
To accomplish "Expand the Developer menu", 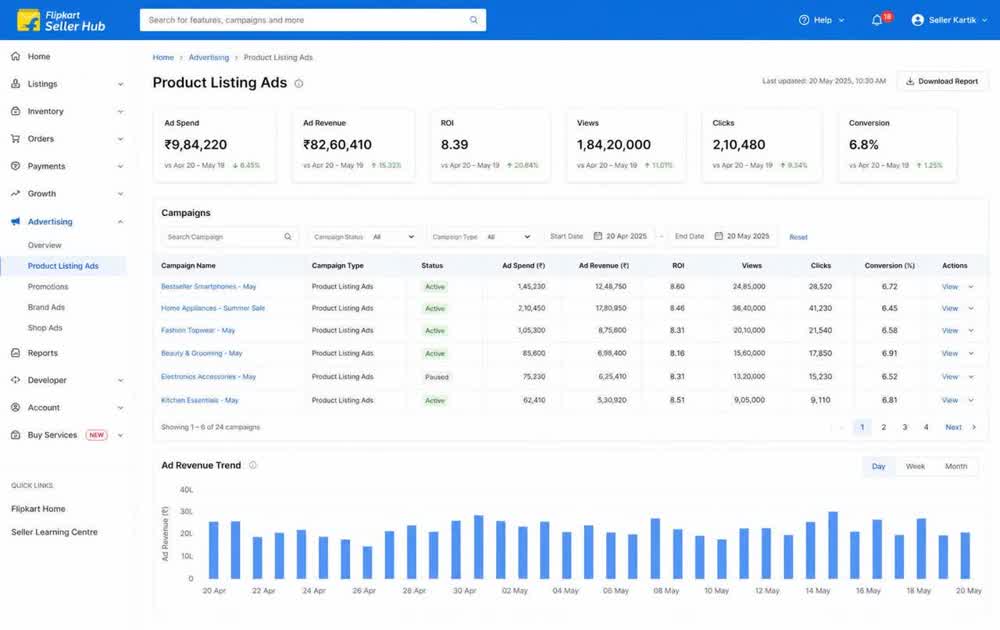I will (121, 381).
